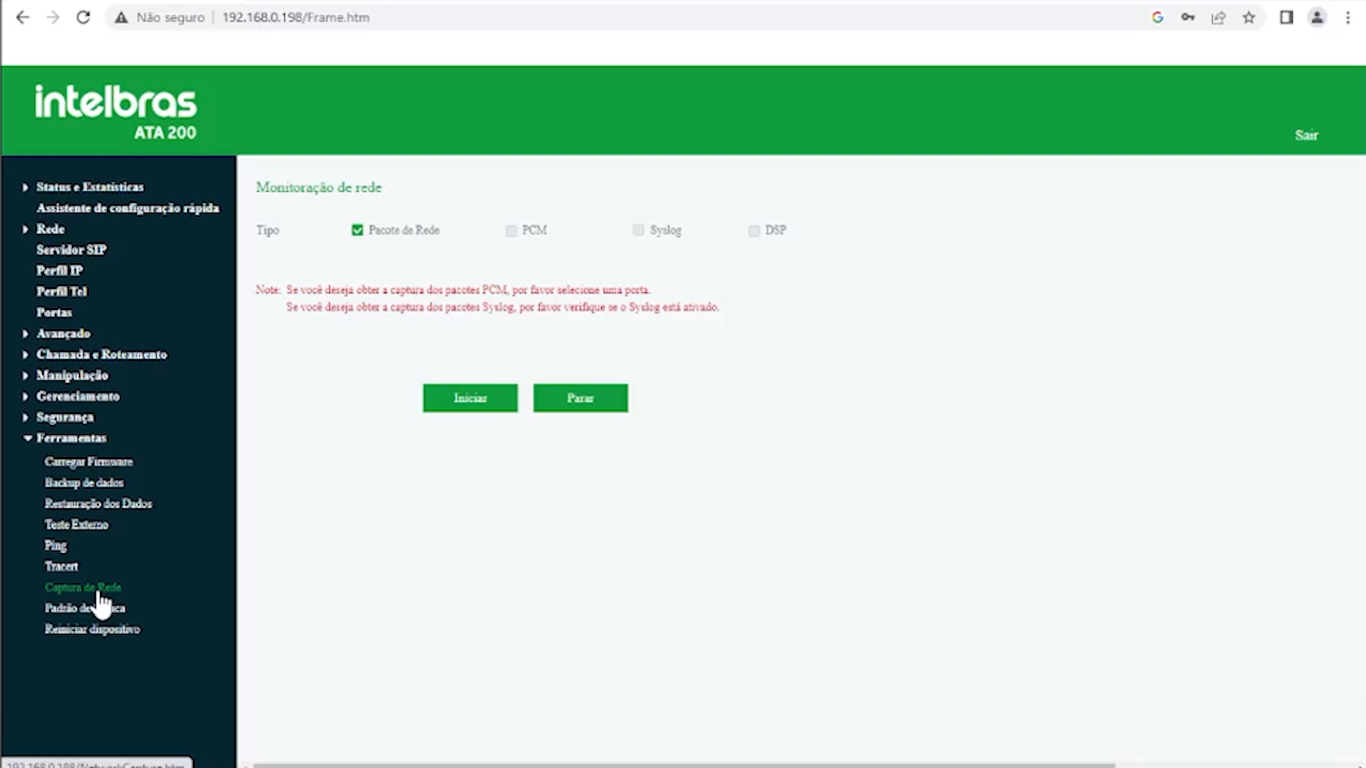This screenshot has height=768, width=1366.
Task: Expand the Gerenciamento menu arrow
Action: tap(26, 396)
